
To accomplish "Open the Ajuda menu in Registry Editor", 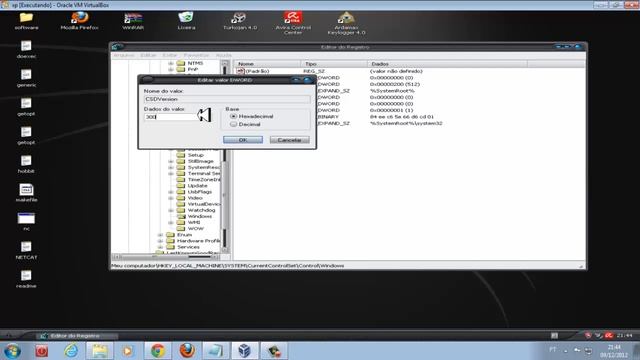I will [224, 55].
